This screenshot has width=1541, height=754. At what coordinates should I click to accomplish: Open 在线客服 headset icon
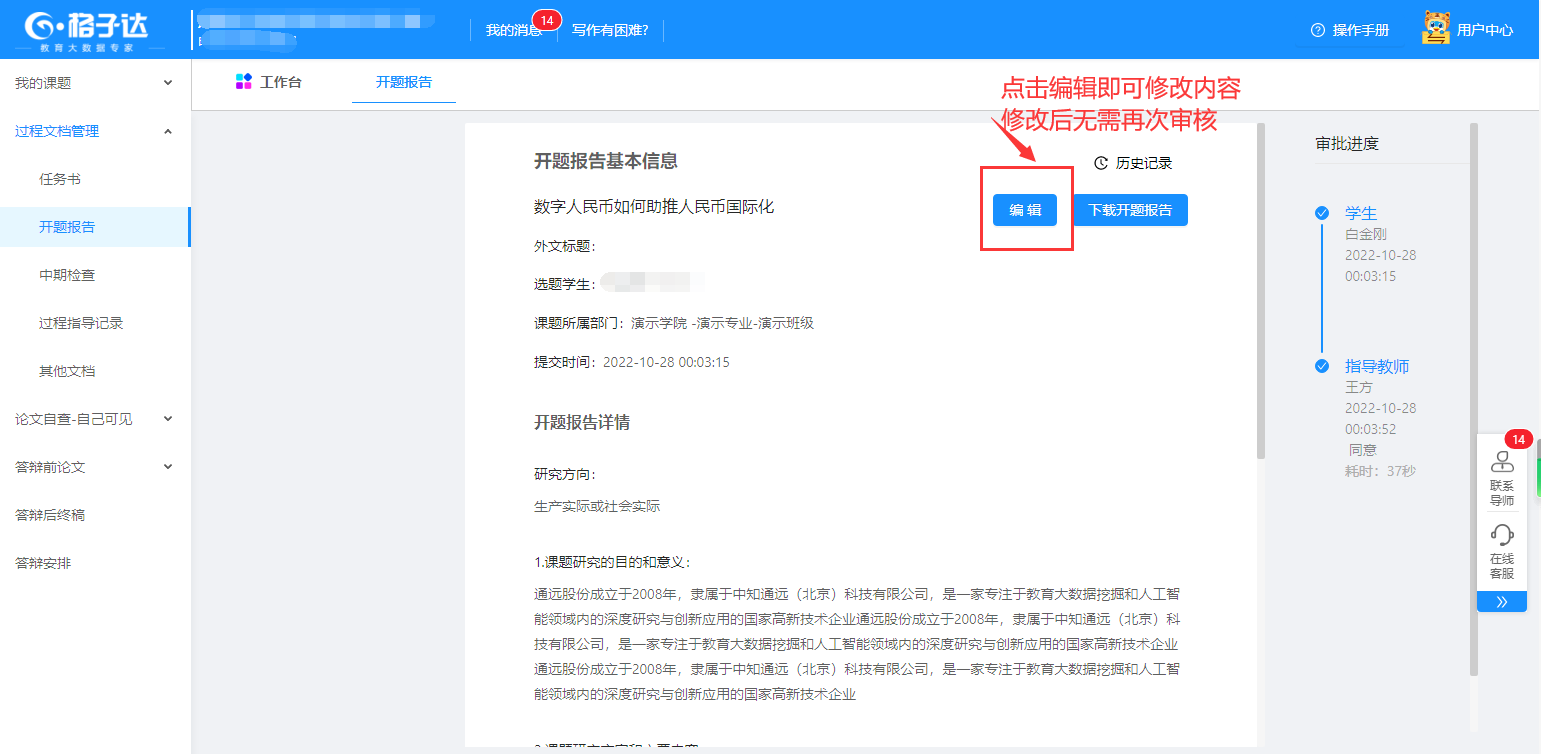(x=1501, y=534)
